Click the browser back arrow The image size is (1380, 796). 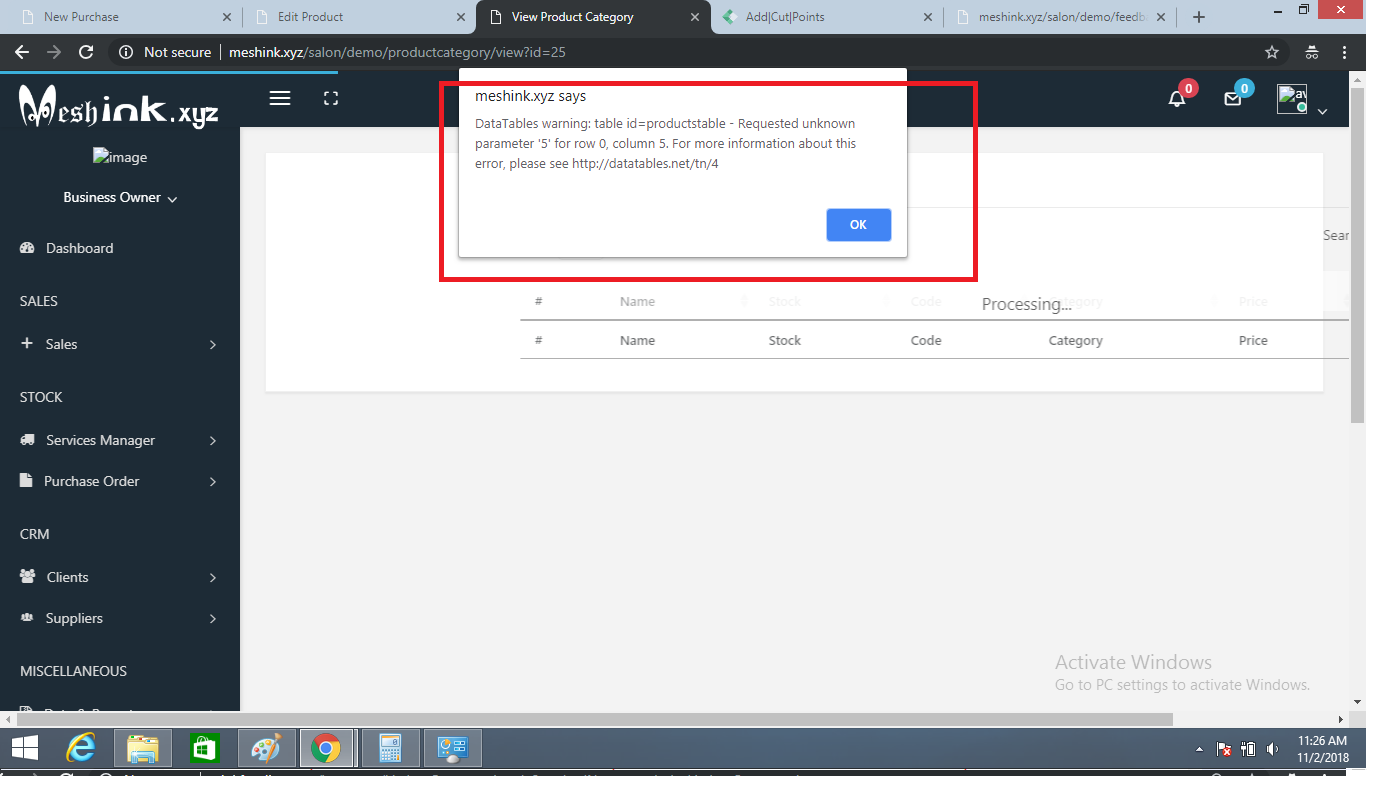[22, 52]
